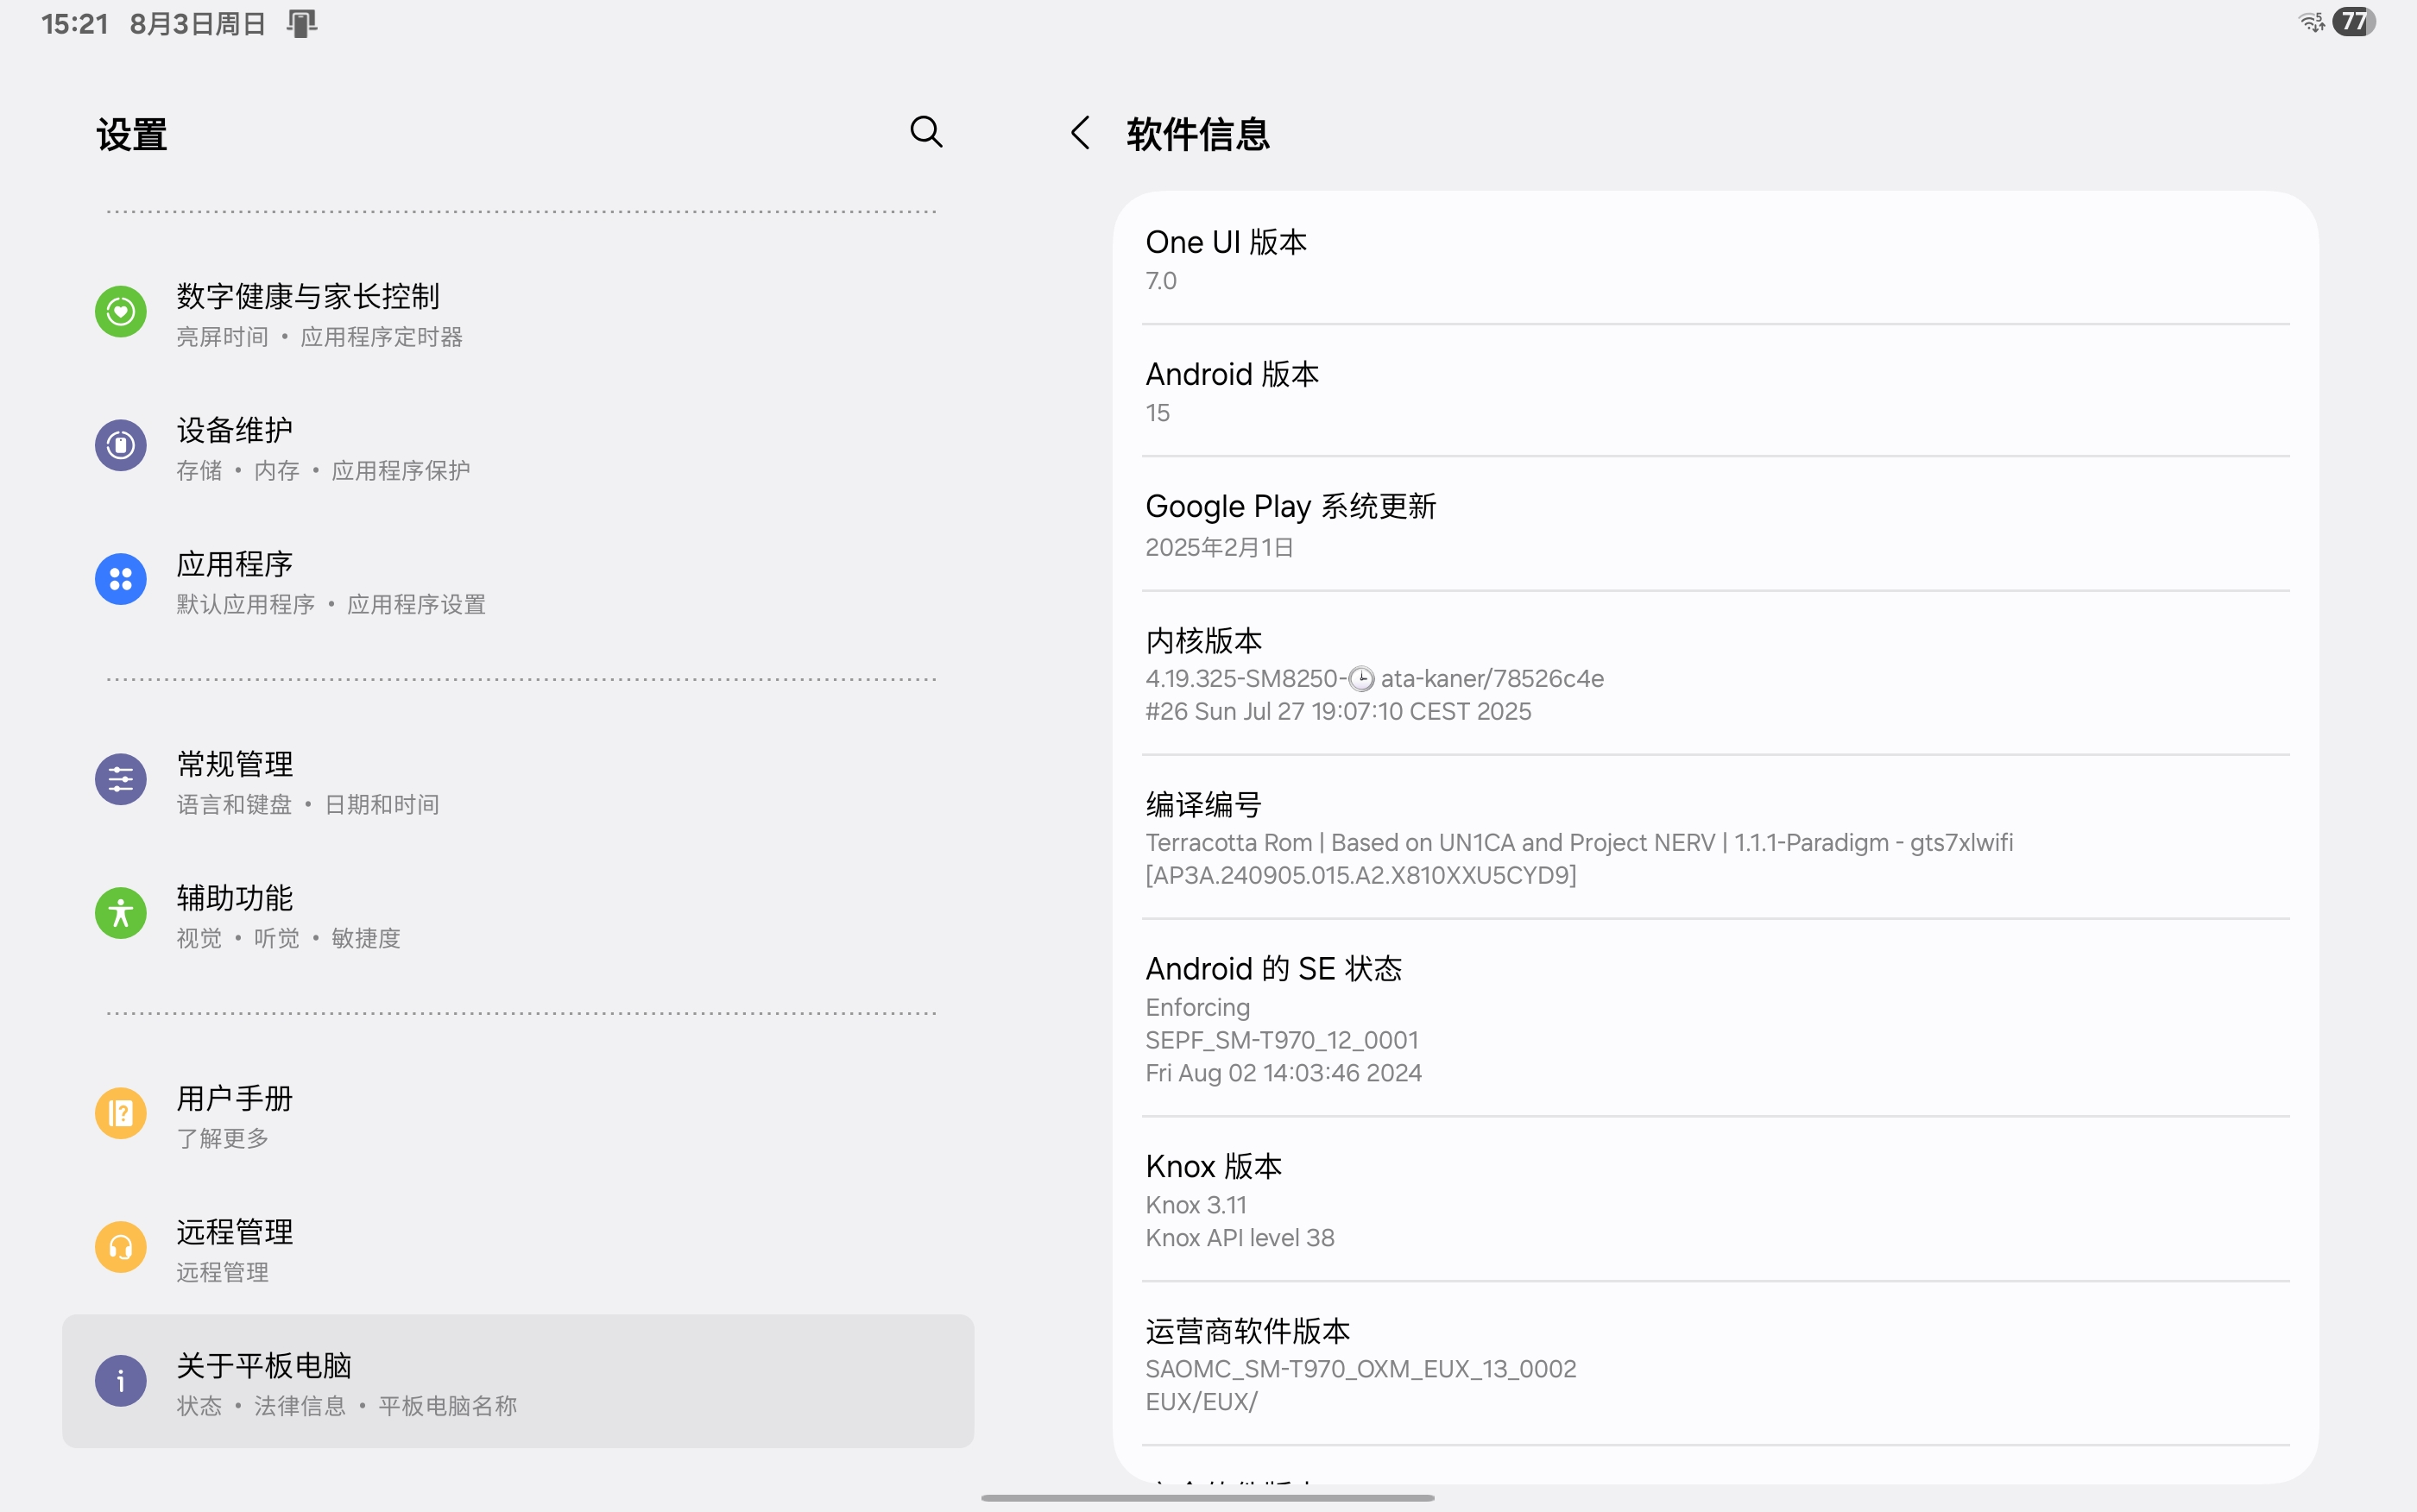Open 数字健康与家长控制 settings
The width and height of the screenshot is (2417, 1512).
pyautogui.click(x=518, y=313)
